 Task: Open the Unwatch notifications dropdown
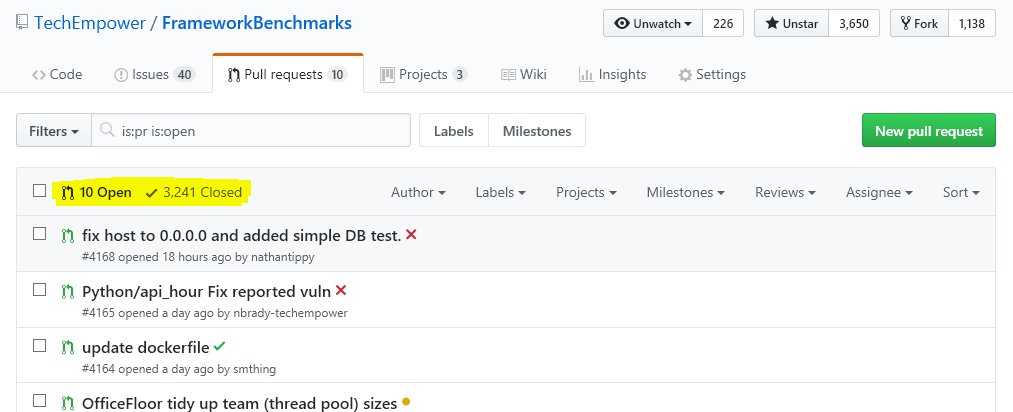[x=653, y=23]
